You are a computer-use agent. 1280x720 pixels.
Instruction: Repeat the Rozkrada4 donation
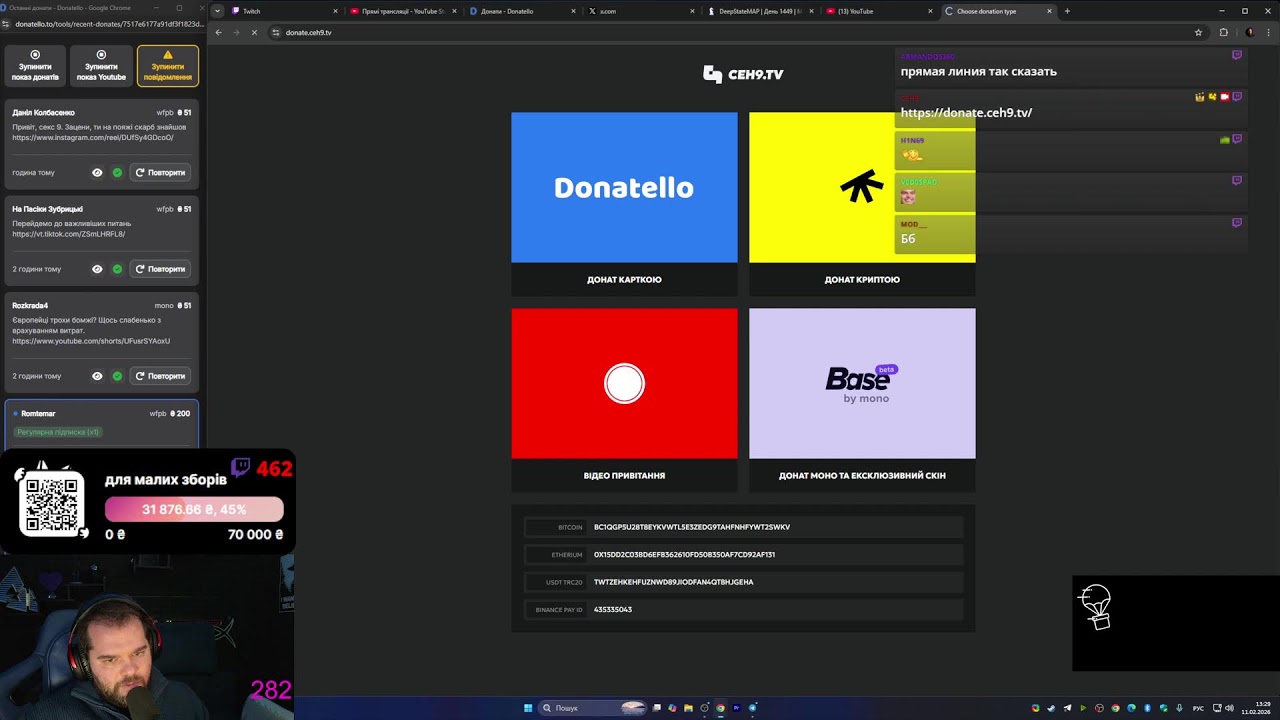tap(160, 376)
